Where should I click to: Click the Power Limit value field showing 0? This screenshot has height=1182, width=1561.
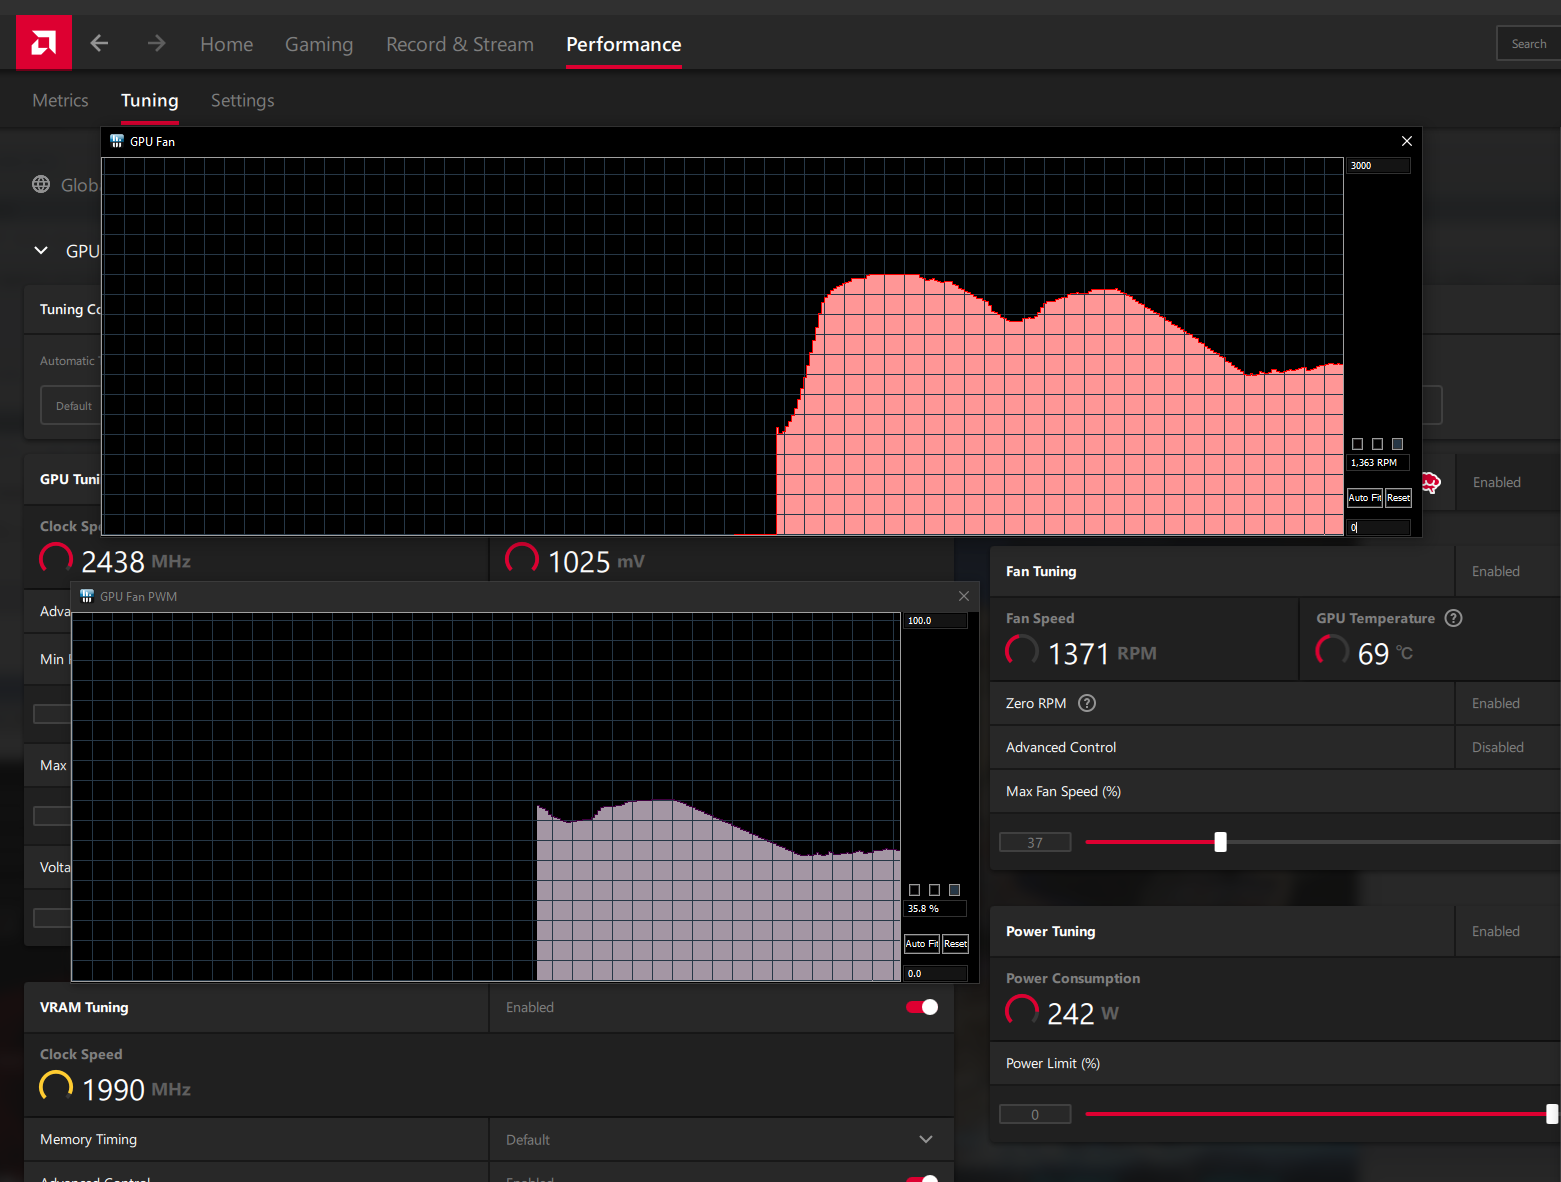pos(1035,1114)
